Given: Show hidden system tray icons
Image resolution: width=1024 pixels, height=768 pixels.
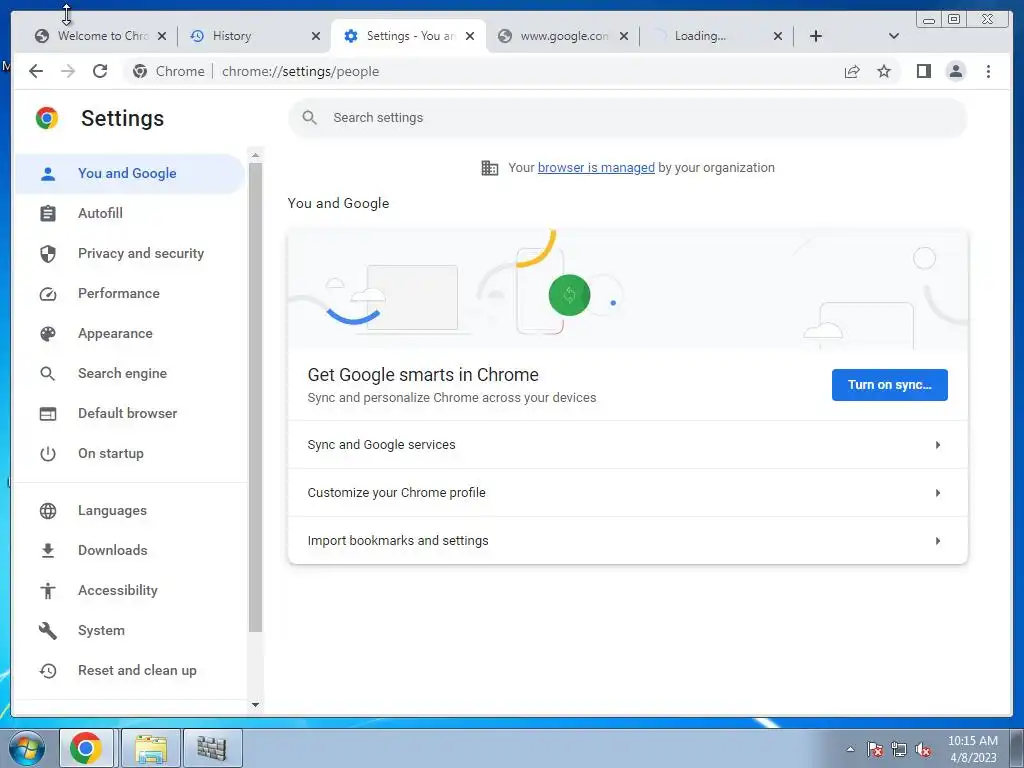Looking at the screenshot, I should (x=850, y=749).
